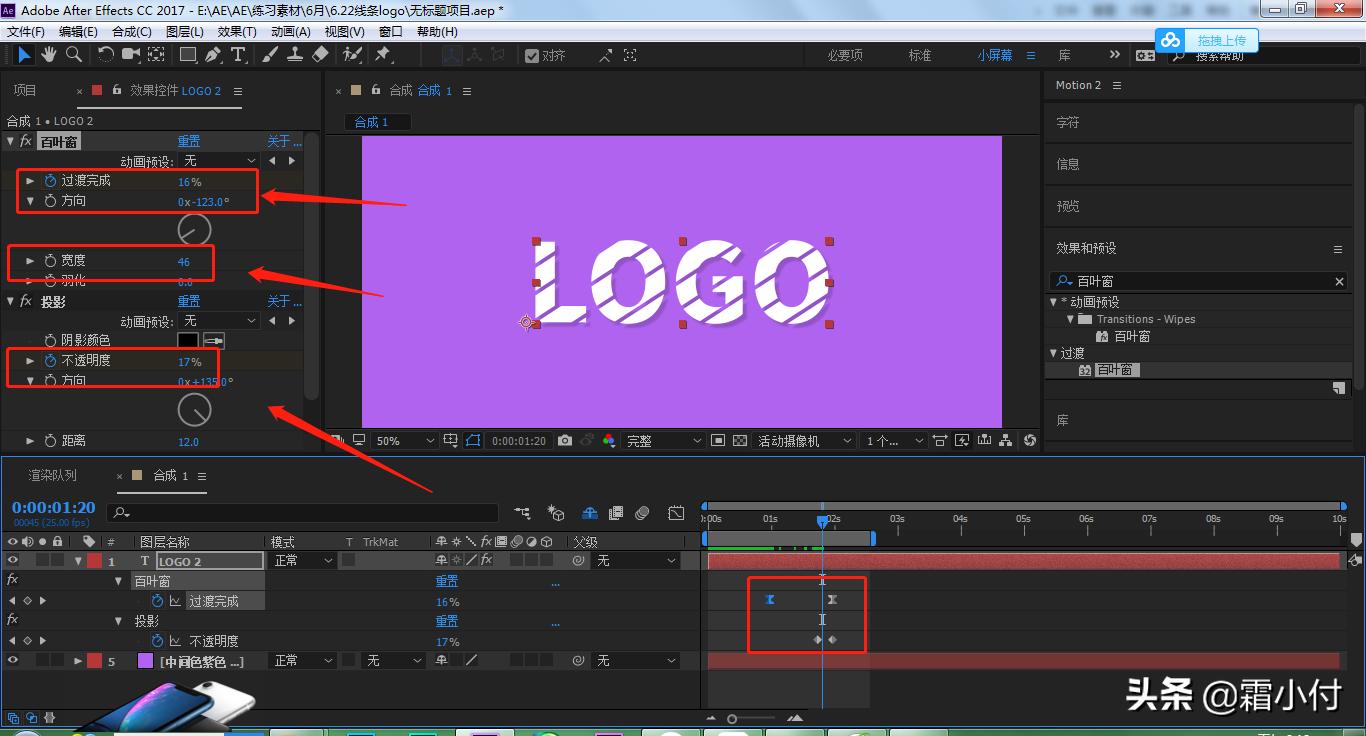The image size is (1366, 736).
Task: Click 重置 for the 百叶窗 effect
Action: click(x=189, y=141)
